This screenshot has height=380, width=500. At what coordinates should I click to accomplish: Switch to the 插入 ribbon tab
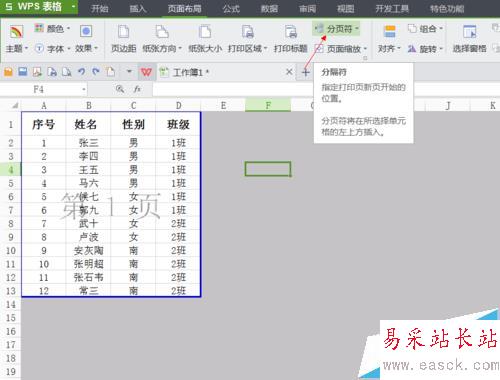click(138, 8)
